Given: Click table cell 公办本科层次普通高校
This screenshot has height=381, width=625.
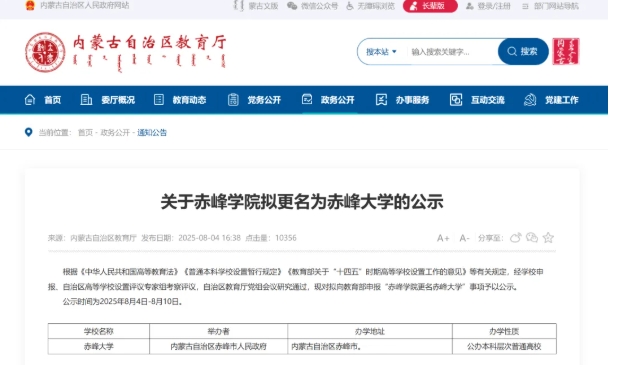Looking at the screenshot, I should coord(504,347).
